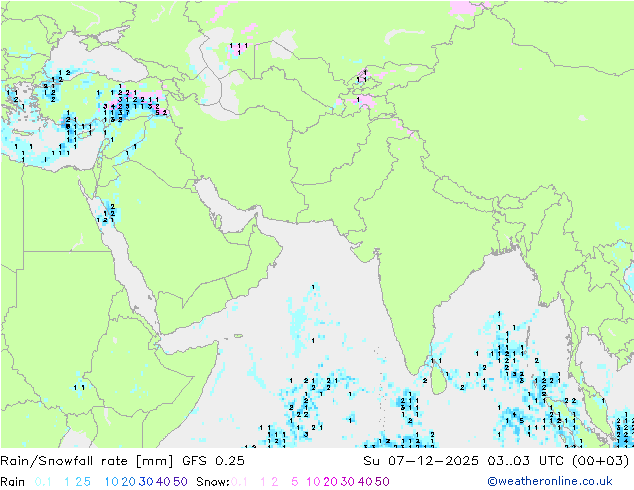Pick the rain legend 10 value
634x490 pixels.
click(111, 482)
